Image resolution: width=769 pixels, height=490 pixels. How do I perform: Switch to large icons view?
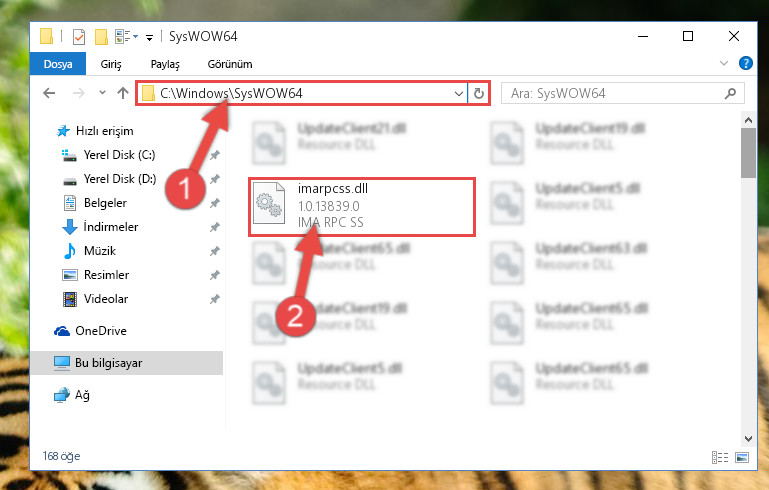pyautogui.click(x=742, y=458)
